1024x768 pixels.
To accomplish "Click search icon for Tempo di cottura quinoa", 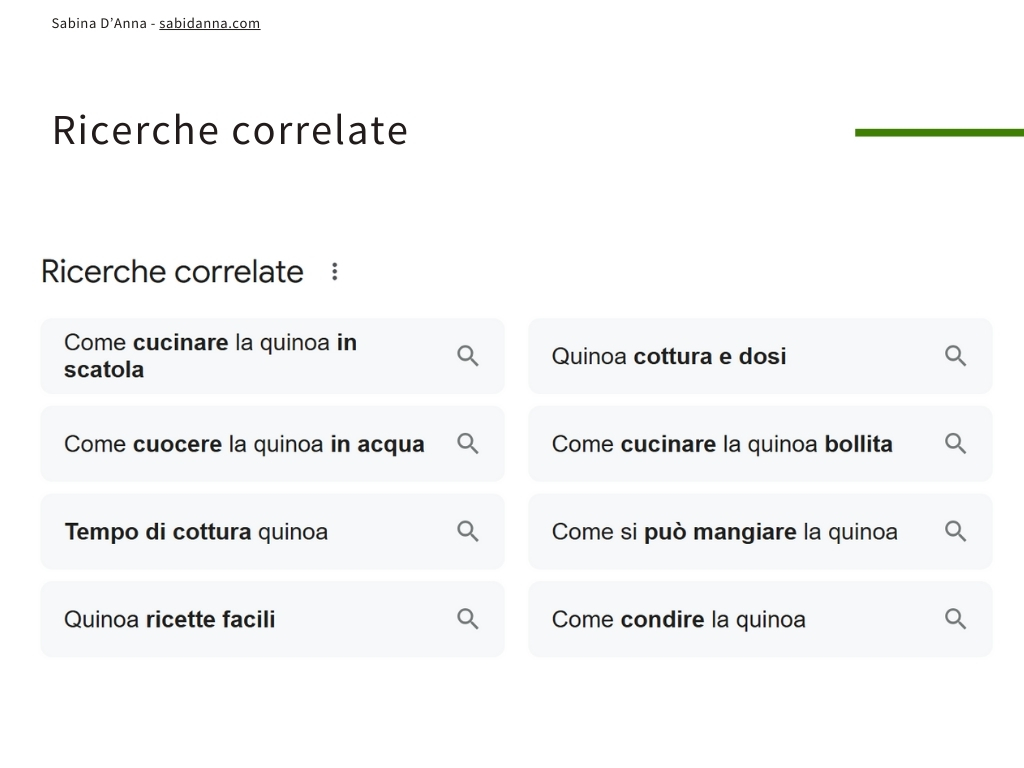I will (468, 531).
